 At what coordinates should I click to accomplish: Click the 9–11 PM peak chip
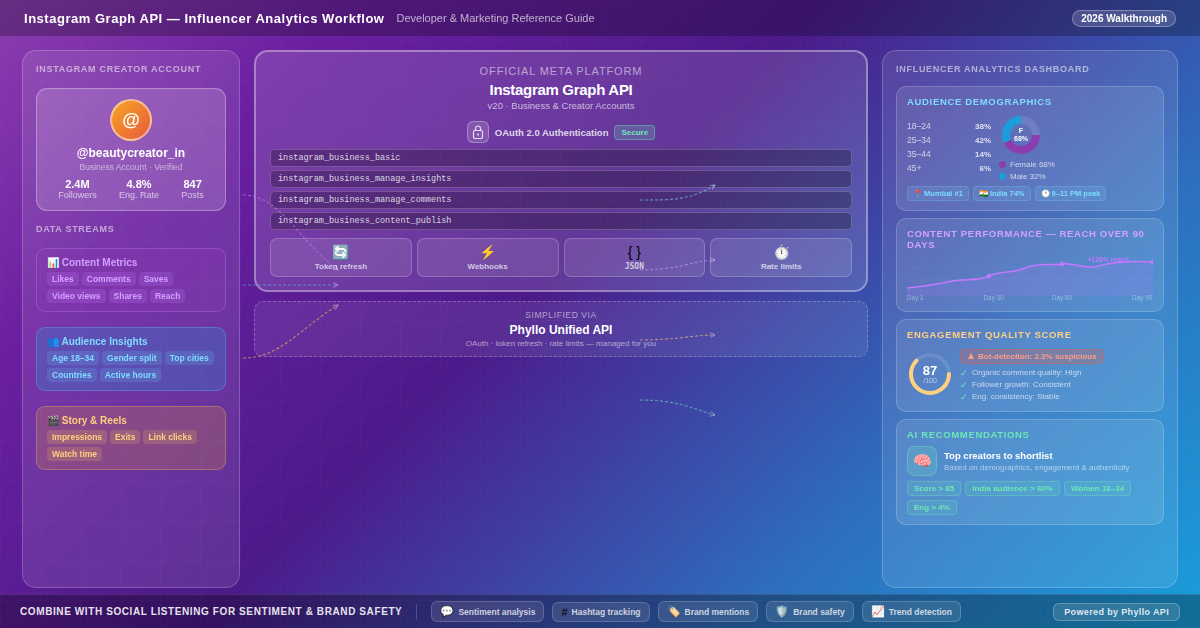pyautogui.click(x=1070, y=193)
